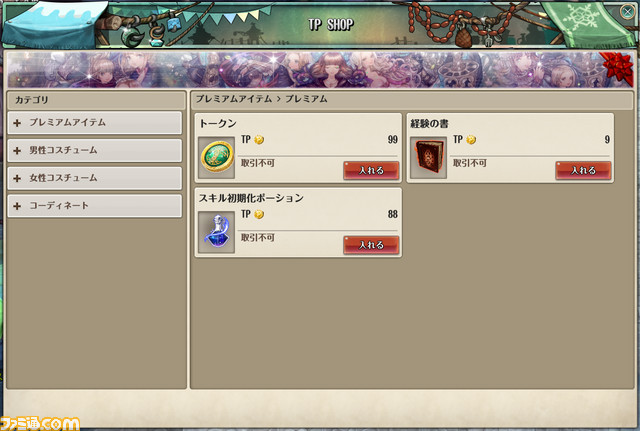Expand the 男性コスチューム plus sign
Screen dimensions: 640x431
pos(17,151)
